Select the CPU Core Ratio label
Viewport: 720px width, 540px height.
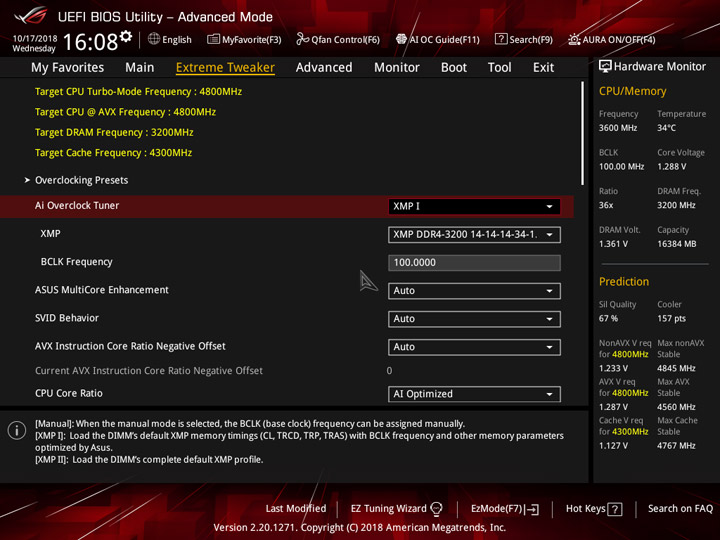pyautogui.click(x=69, y=393)
